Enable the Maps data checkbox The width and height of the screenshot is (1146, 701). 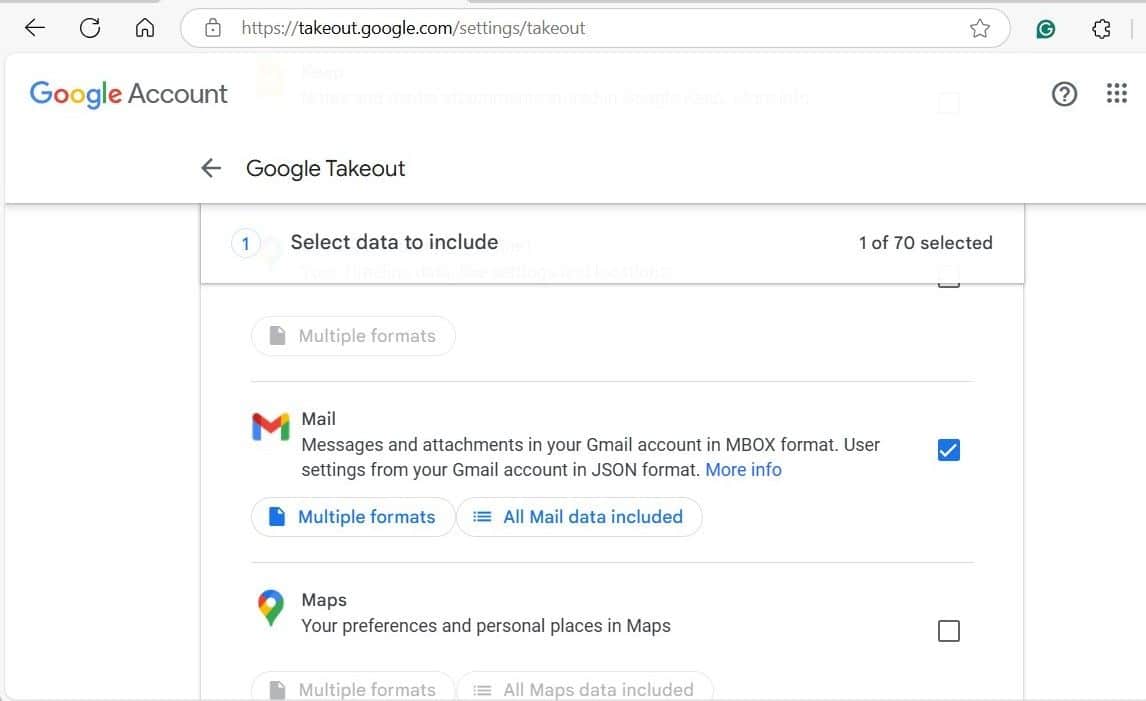(x=947, y=630)
